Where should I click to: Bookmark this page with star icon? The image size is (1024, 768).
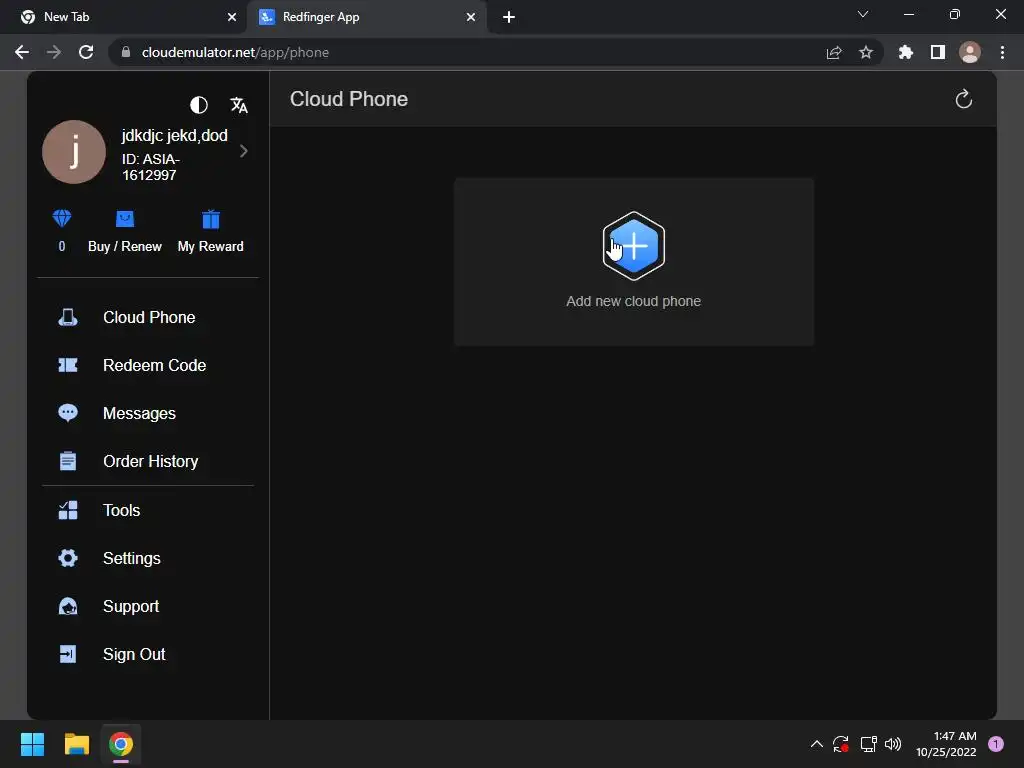866,52
